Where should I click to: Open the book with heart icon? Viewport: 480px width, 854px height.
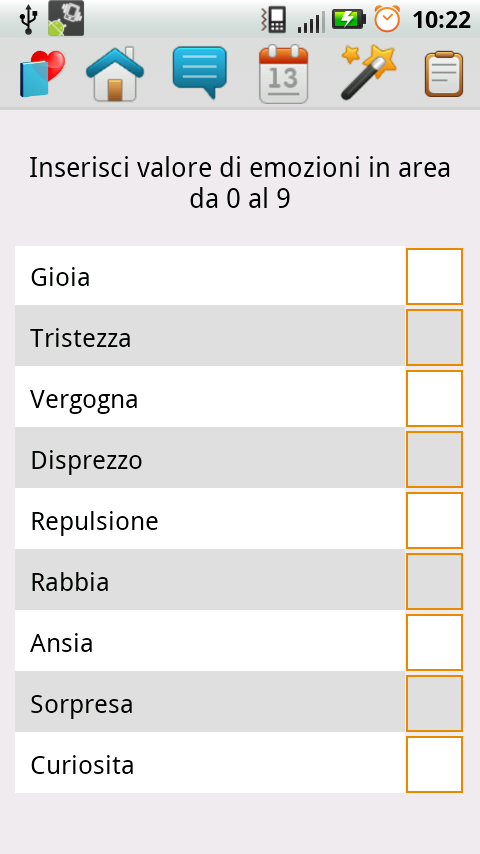coord(42,74)
